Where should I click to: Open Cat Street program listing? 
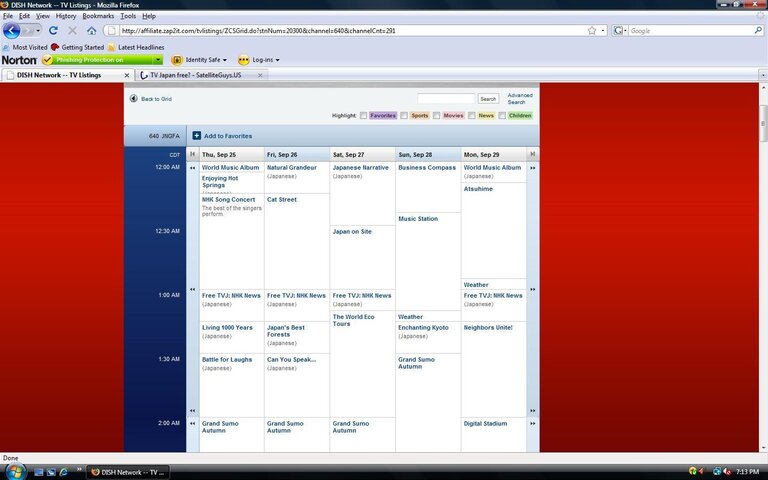pos(282,199)
